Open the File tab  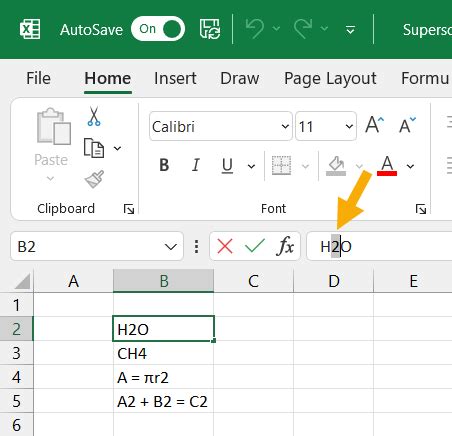click(x=38, y=79)
